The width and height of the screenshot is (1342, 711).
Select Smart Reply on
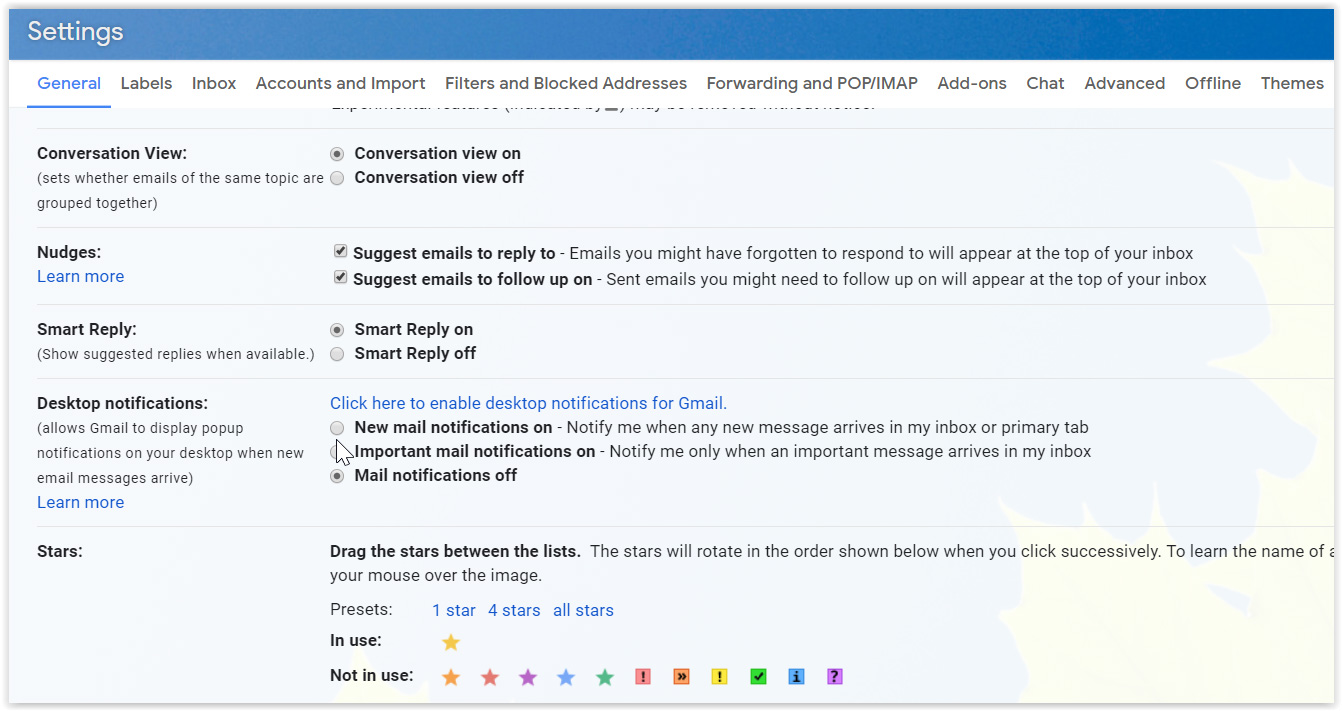[x=337, y=330]
